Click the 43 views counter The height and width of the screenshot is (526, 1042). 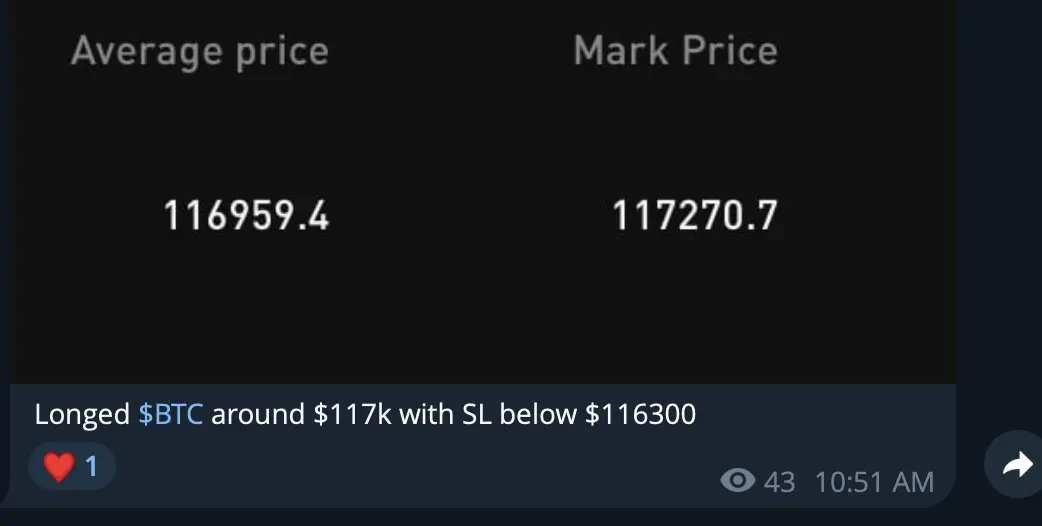tap(780, 482)
